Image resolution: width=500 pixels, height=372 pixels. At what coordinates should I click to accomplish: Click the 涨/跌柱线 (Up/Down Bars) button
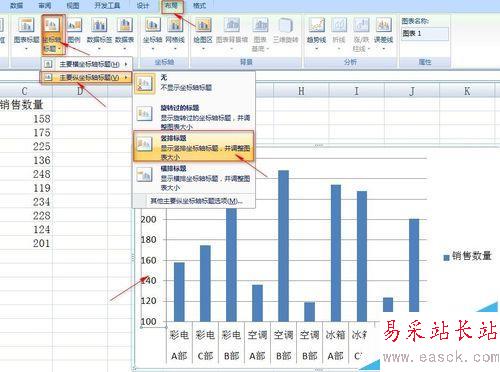[x=361, y=35]
